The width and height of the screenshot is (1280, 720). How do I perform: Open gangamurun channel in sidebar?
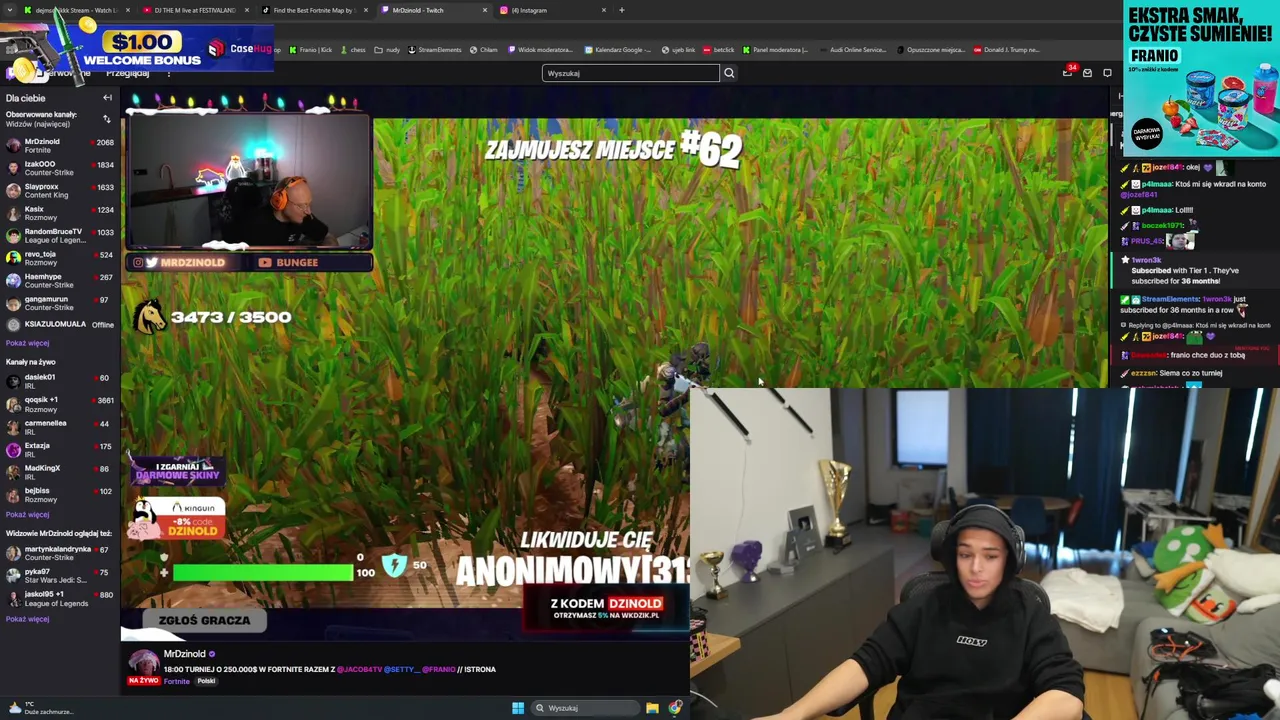pyautogui.click(x=59, y=303)
